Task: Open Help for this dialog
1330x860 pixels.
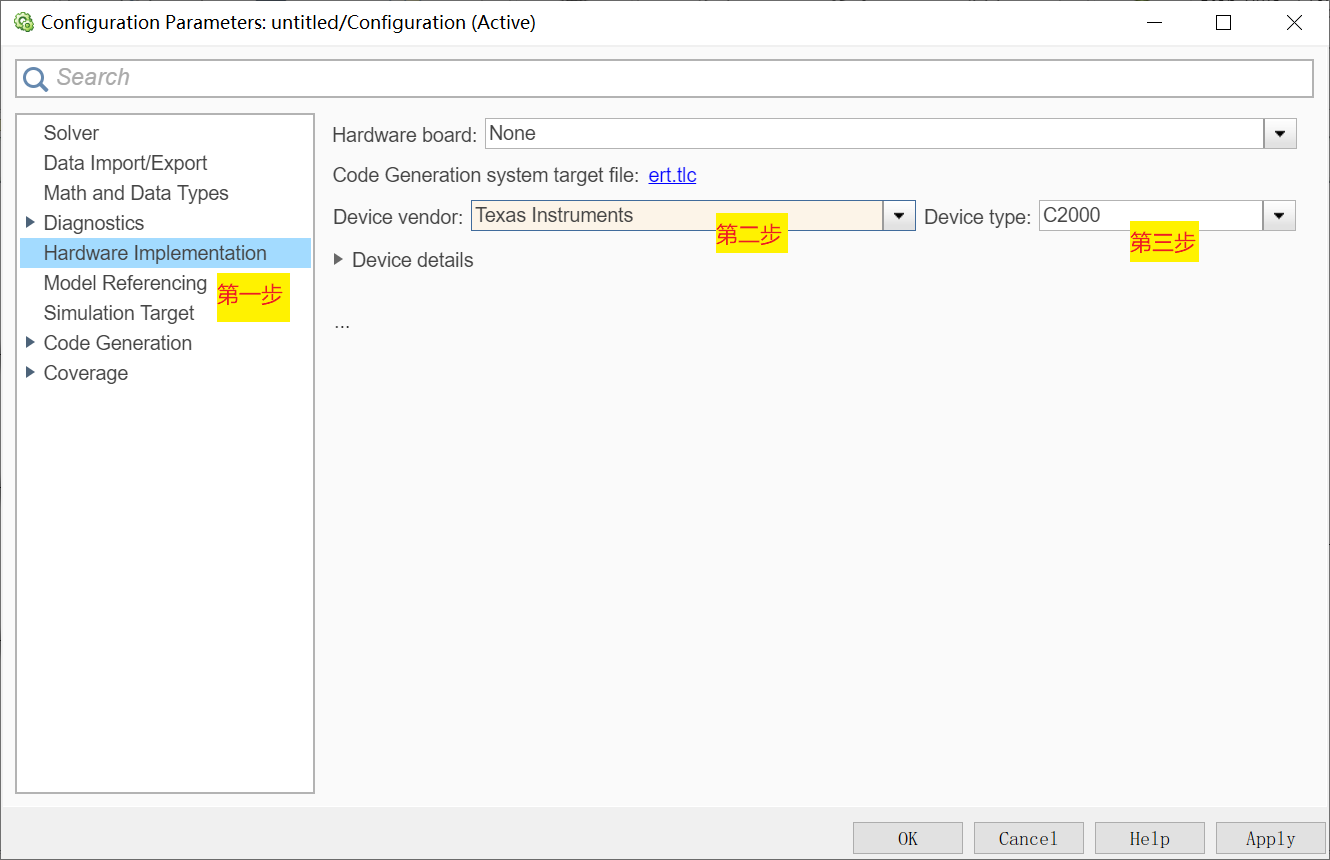Action: click(x=1150, y=839)
